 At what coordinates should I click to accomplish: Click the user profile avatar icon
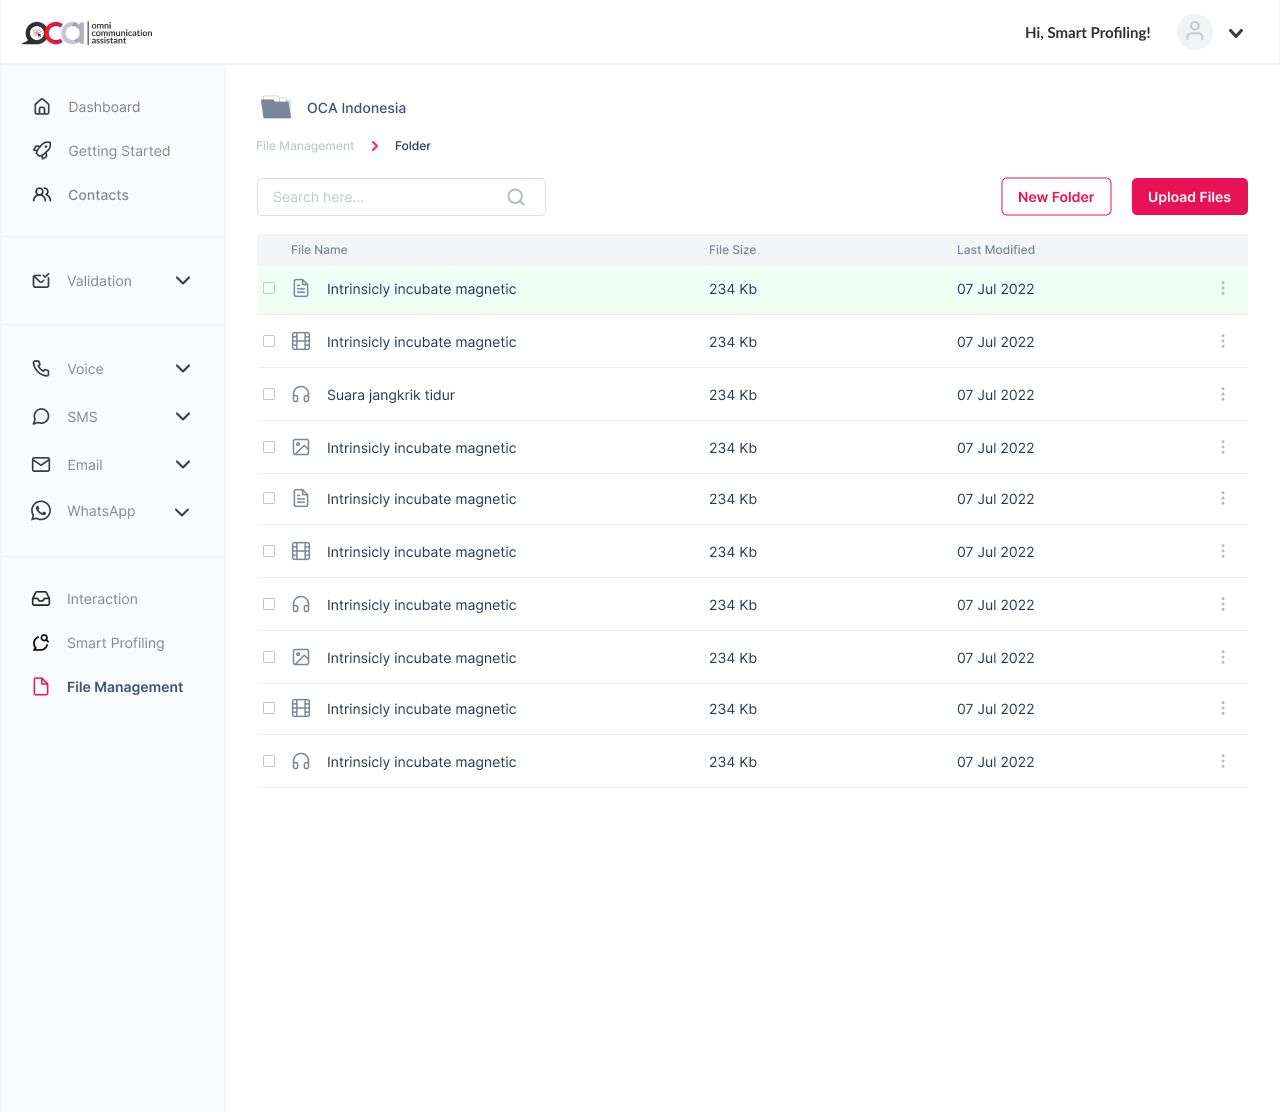tap(1194, 32)
